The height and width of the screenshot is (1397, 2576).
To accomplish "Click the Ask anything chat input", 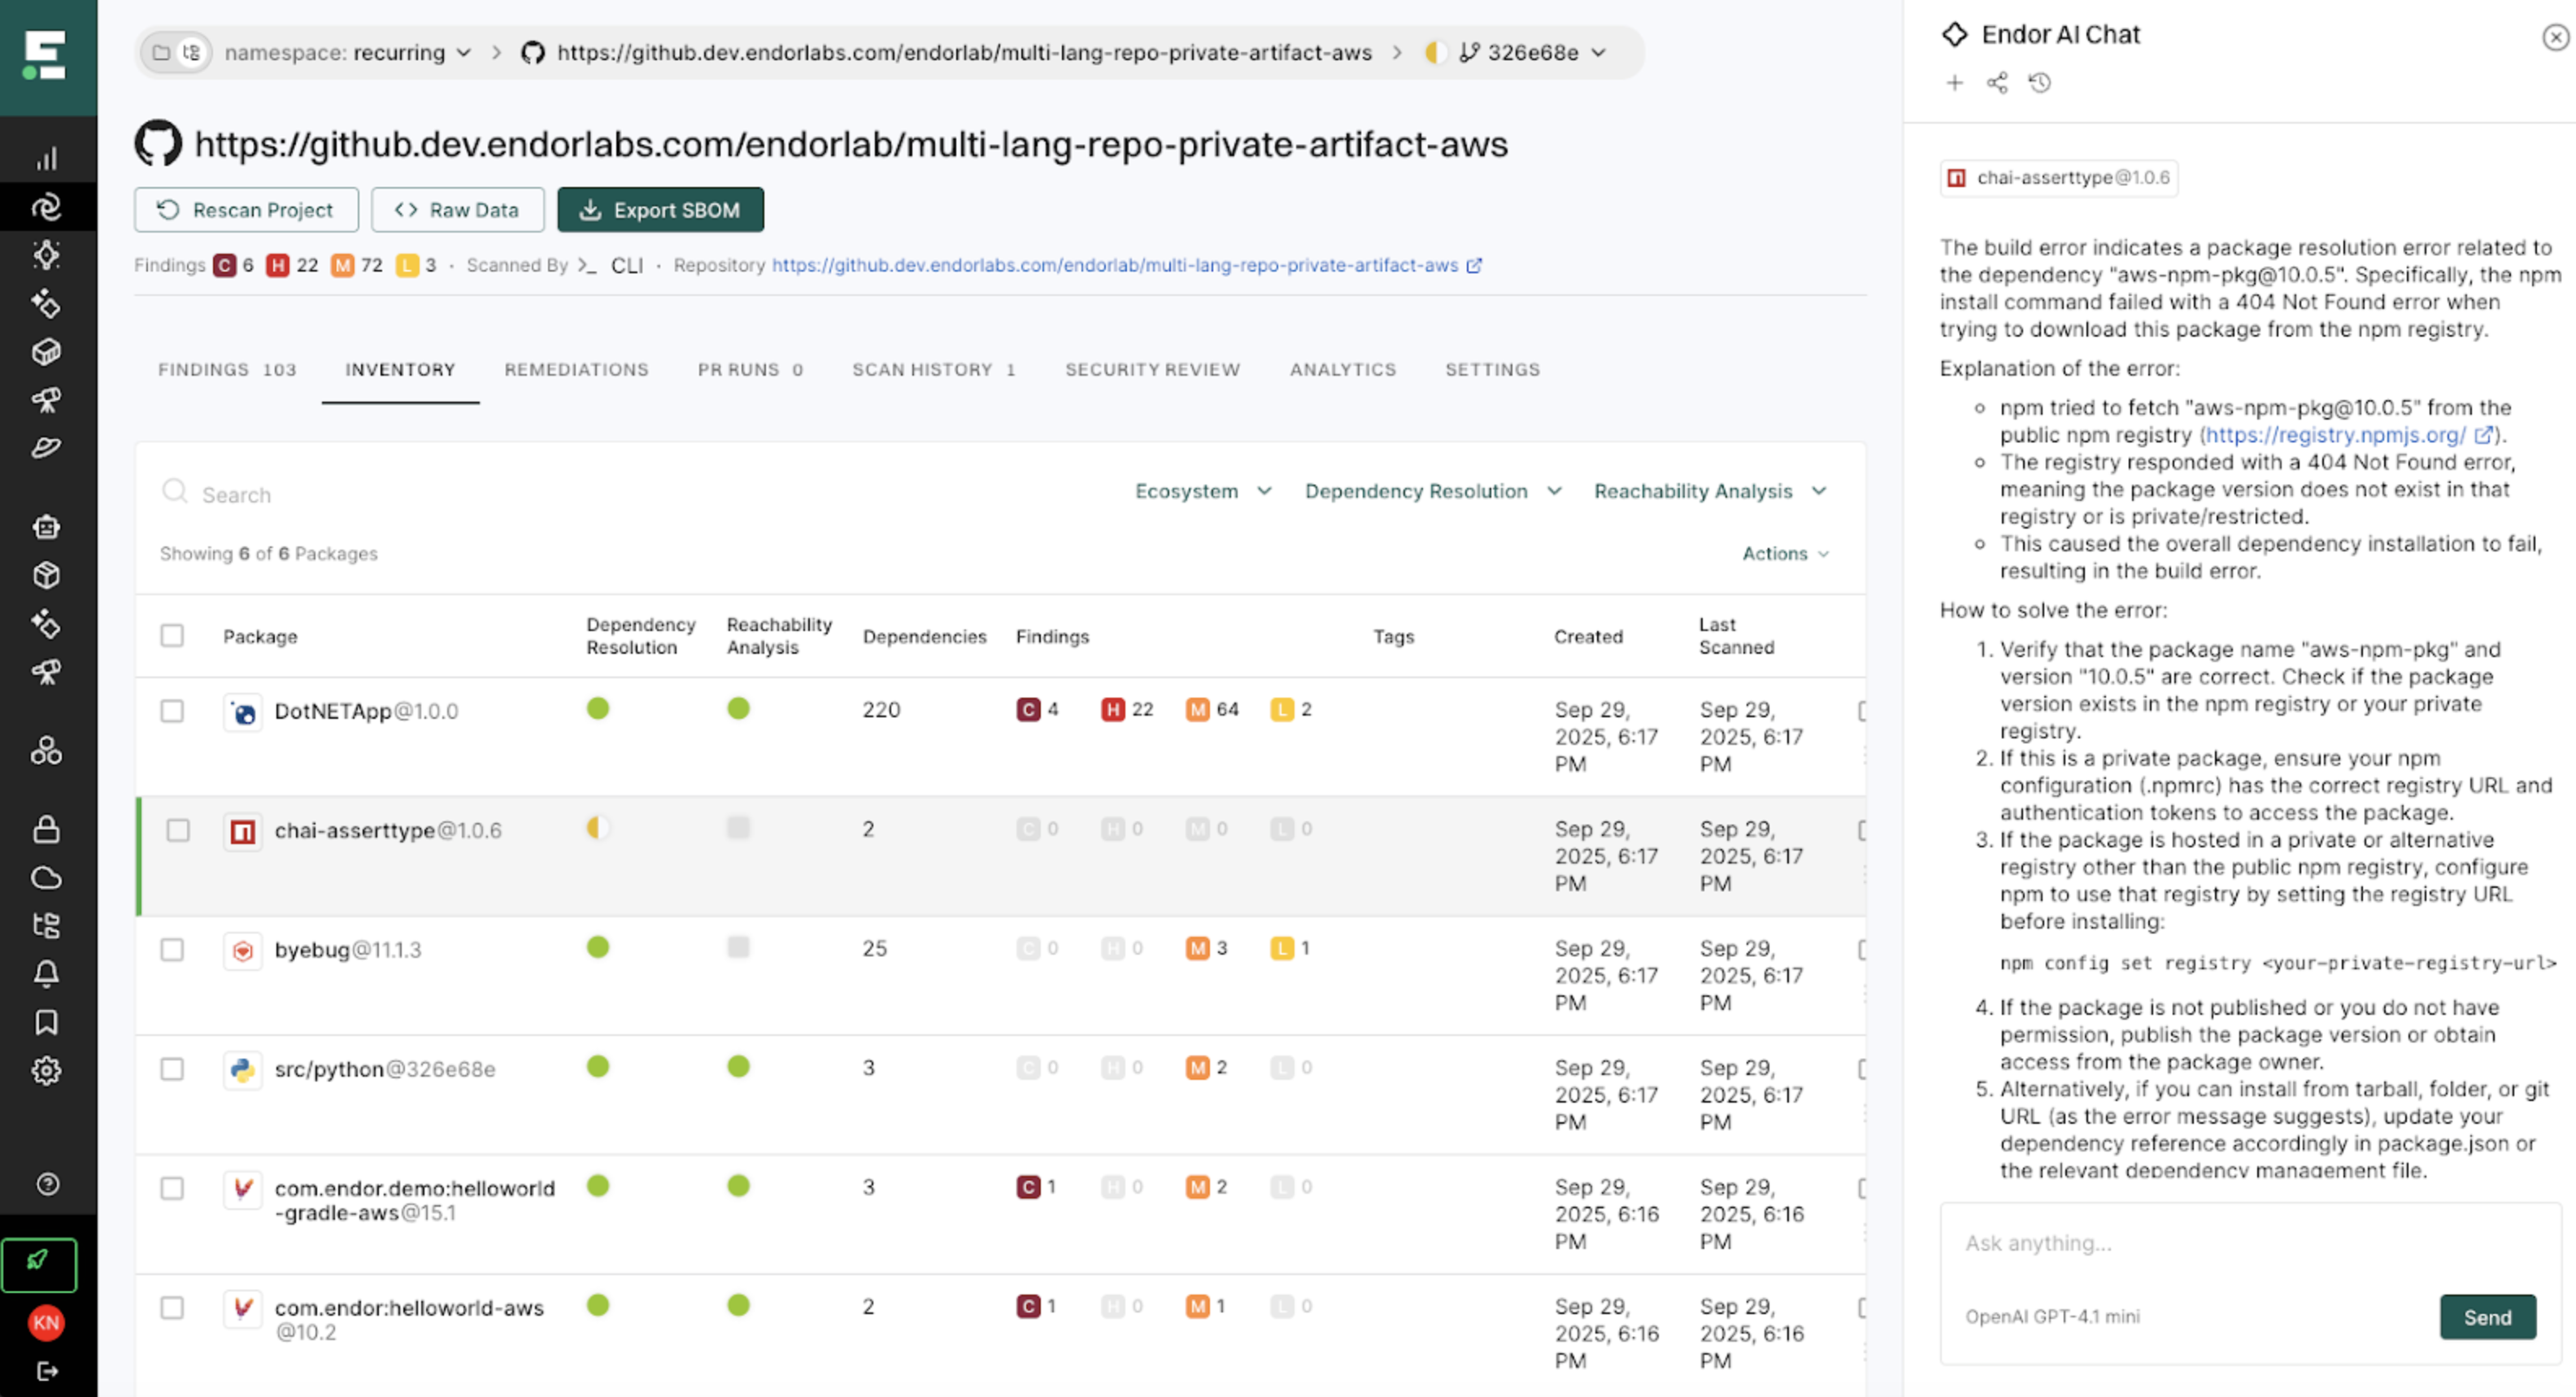I will [x=2200, y=1243].
